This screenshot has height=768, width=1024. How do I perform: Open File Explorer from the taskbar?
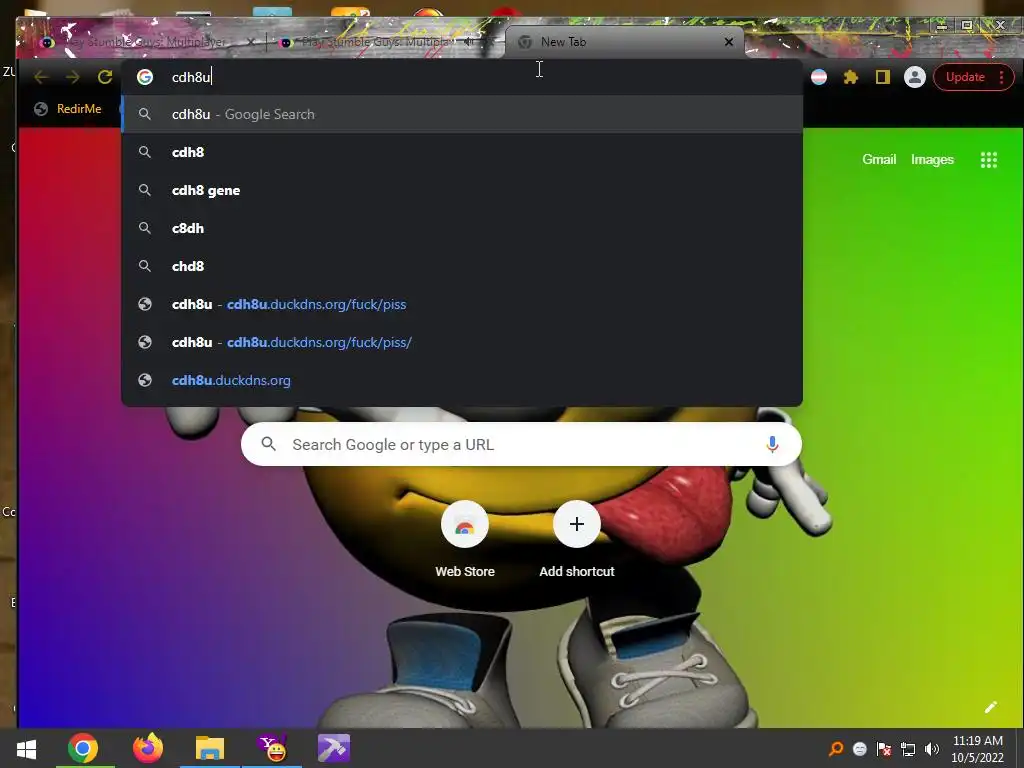point(210,748)
